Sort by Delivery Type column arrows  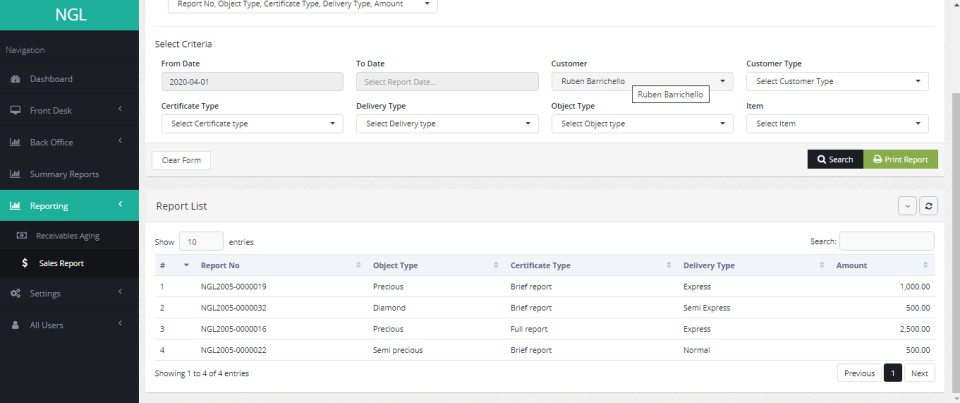pyautogui.click(x=822, y=265)
